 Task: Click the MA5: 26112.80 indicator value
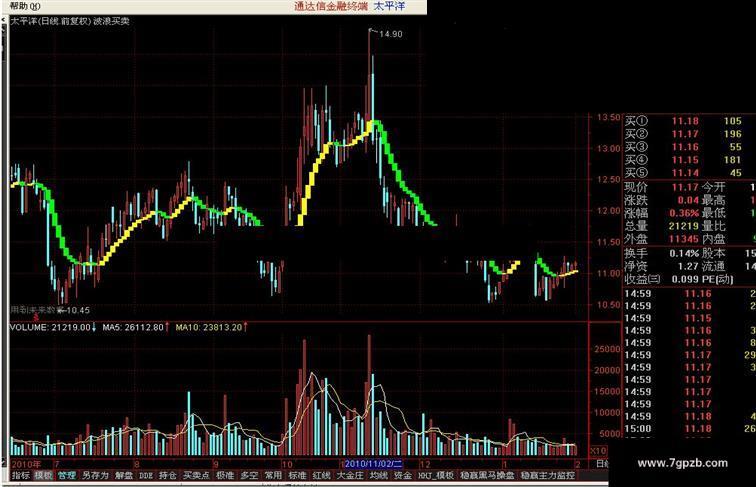[133, 327]
